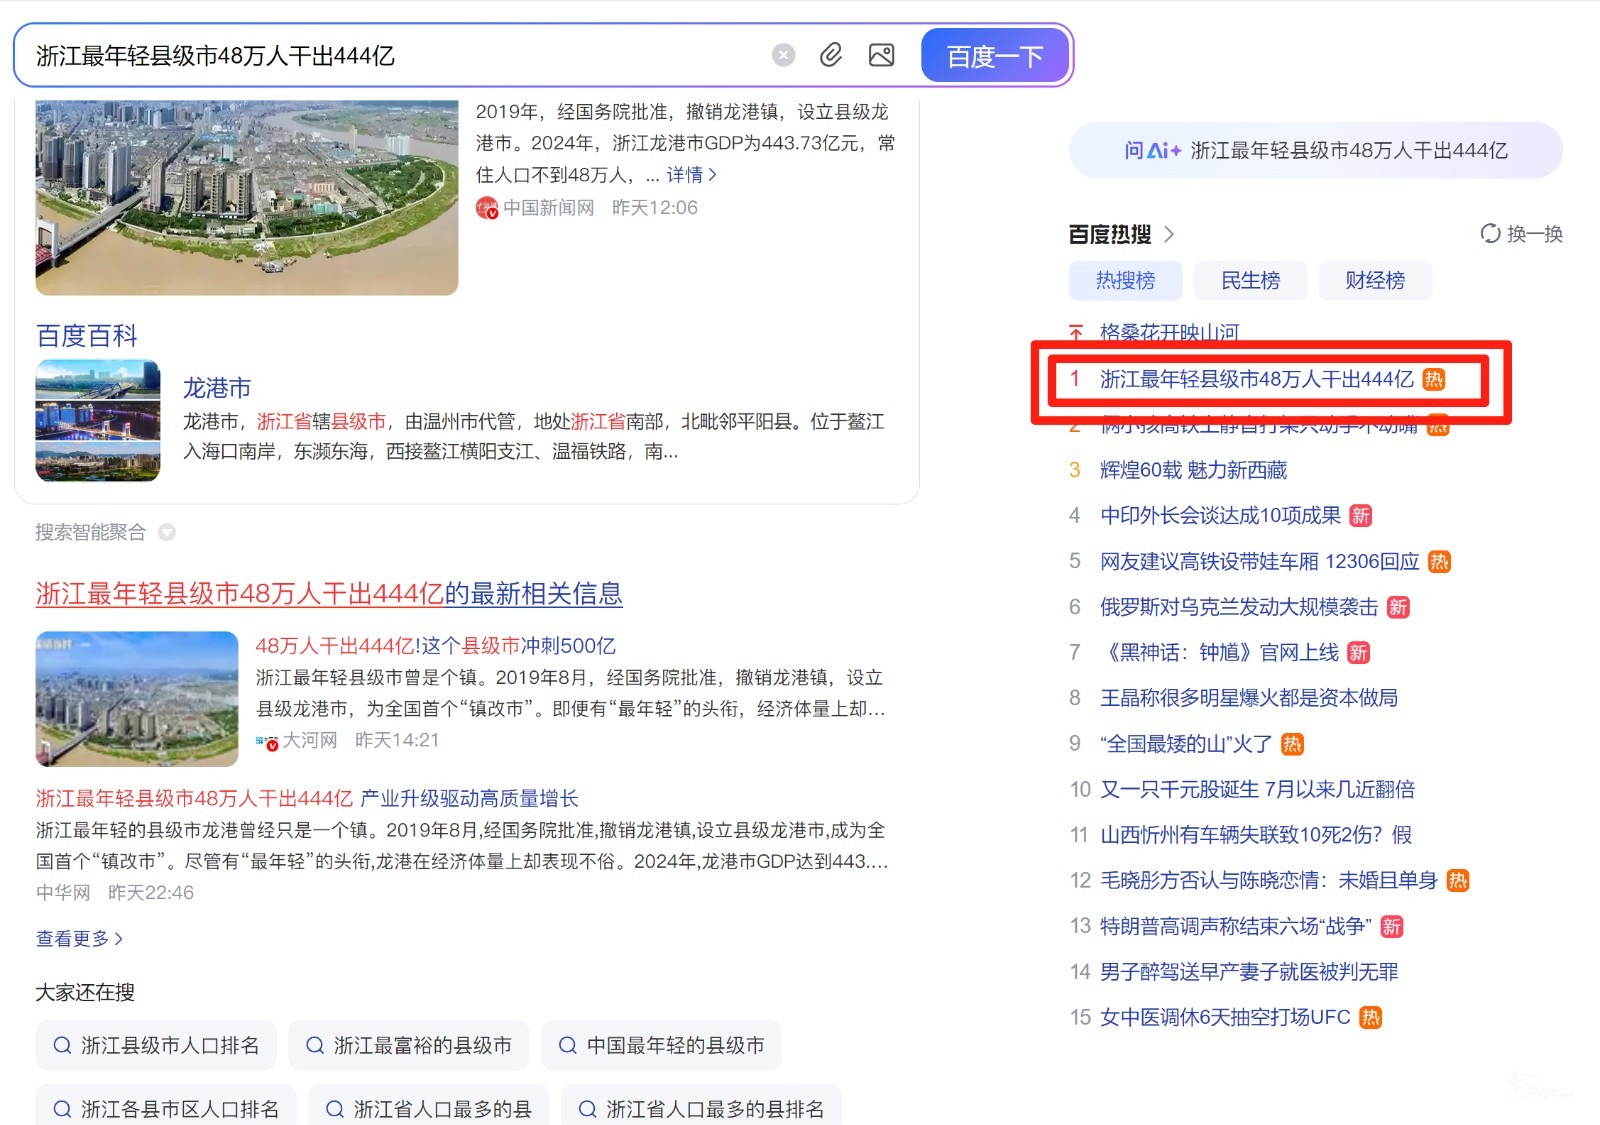Click 热 badge on 高铁带娃车厢 item
This screenshot has height=1125, width=1600.
(x=1439, y=562)
